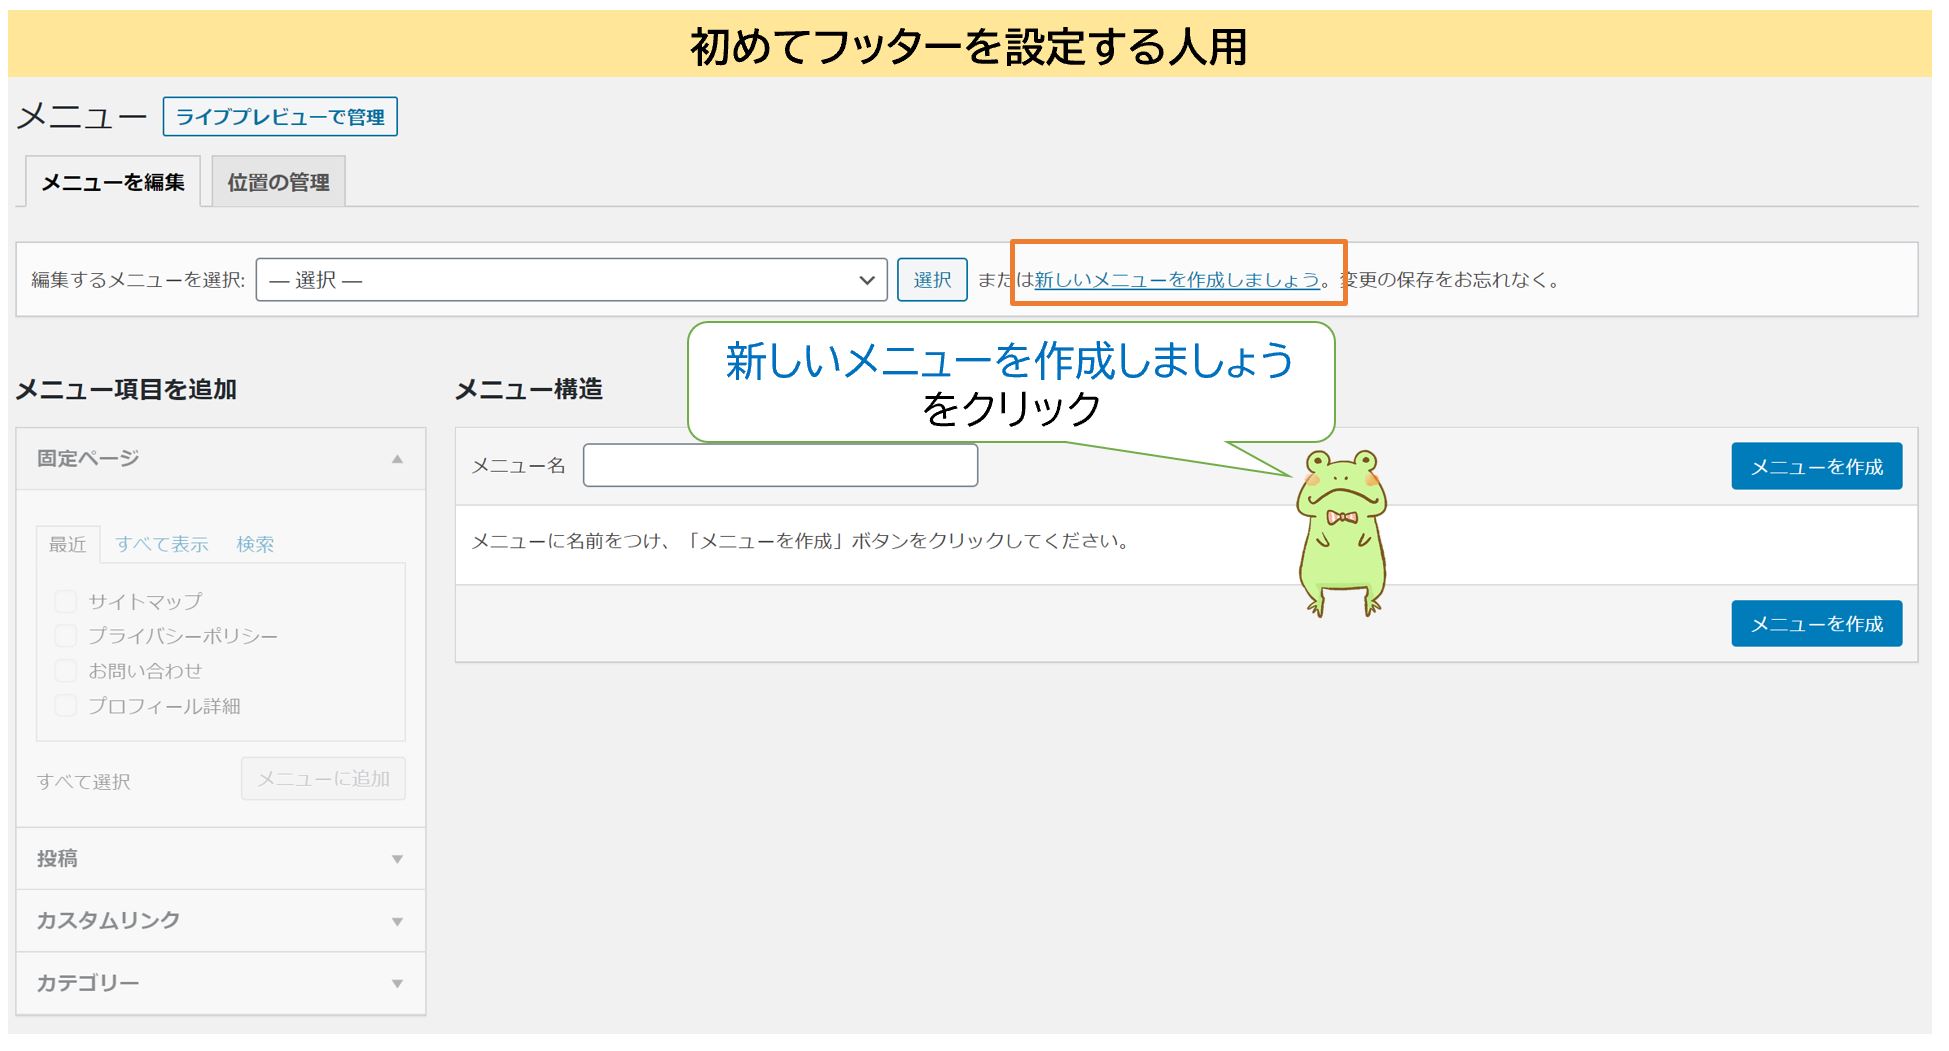
Task: Check the プライバシーポリシー checkbox
Action: point(66,636)
